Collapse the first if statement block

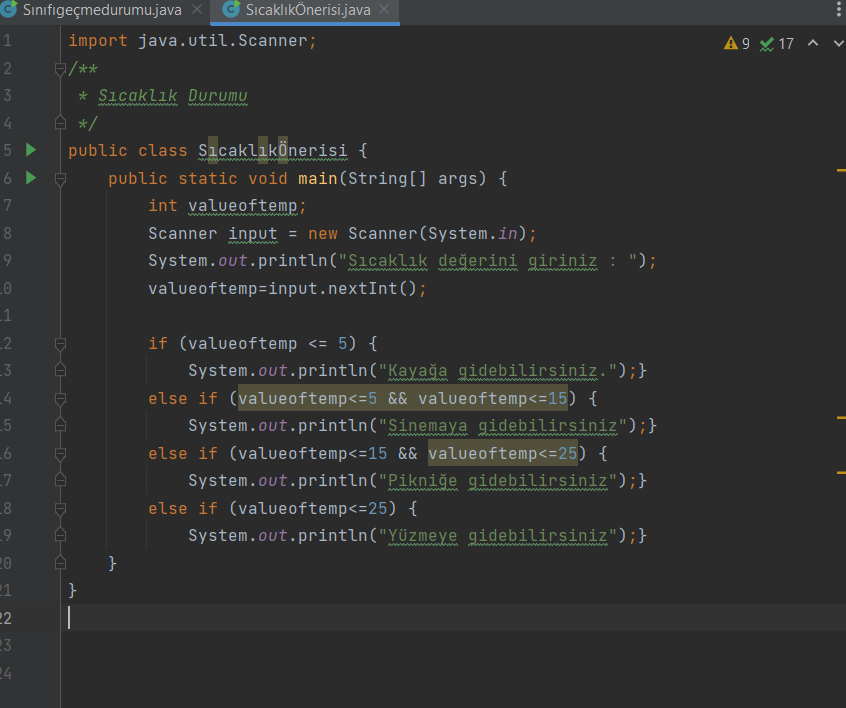(60, 343)
